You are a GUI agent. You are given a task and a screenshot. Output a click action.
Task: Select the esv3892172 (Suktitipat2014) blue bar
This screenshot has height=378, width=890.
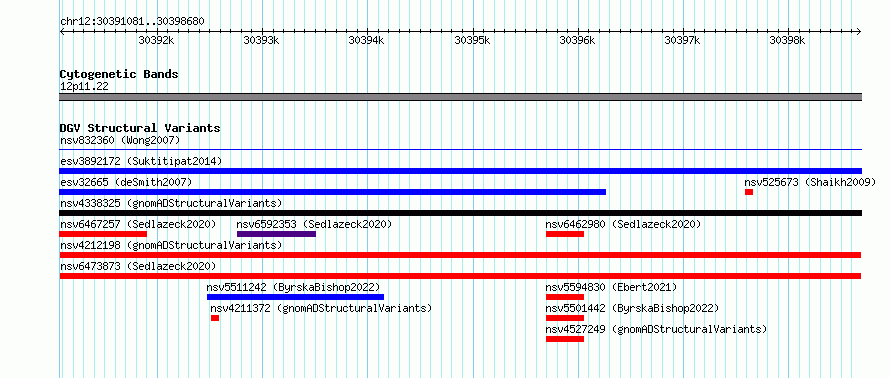pos(460,171)
